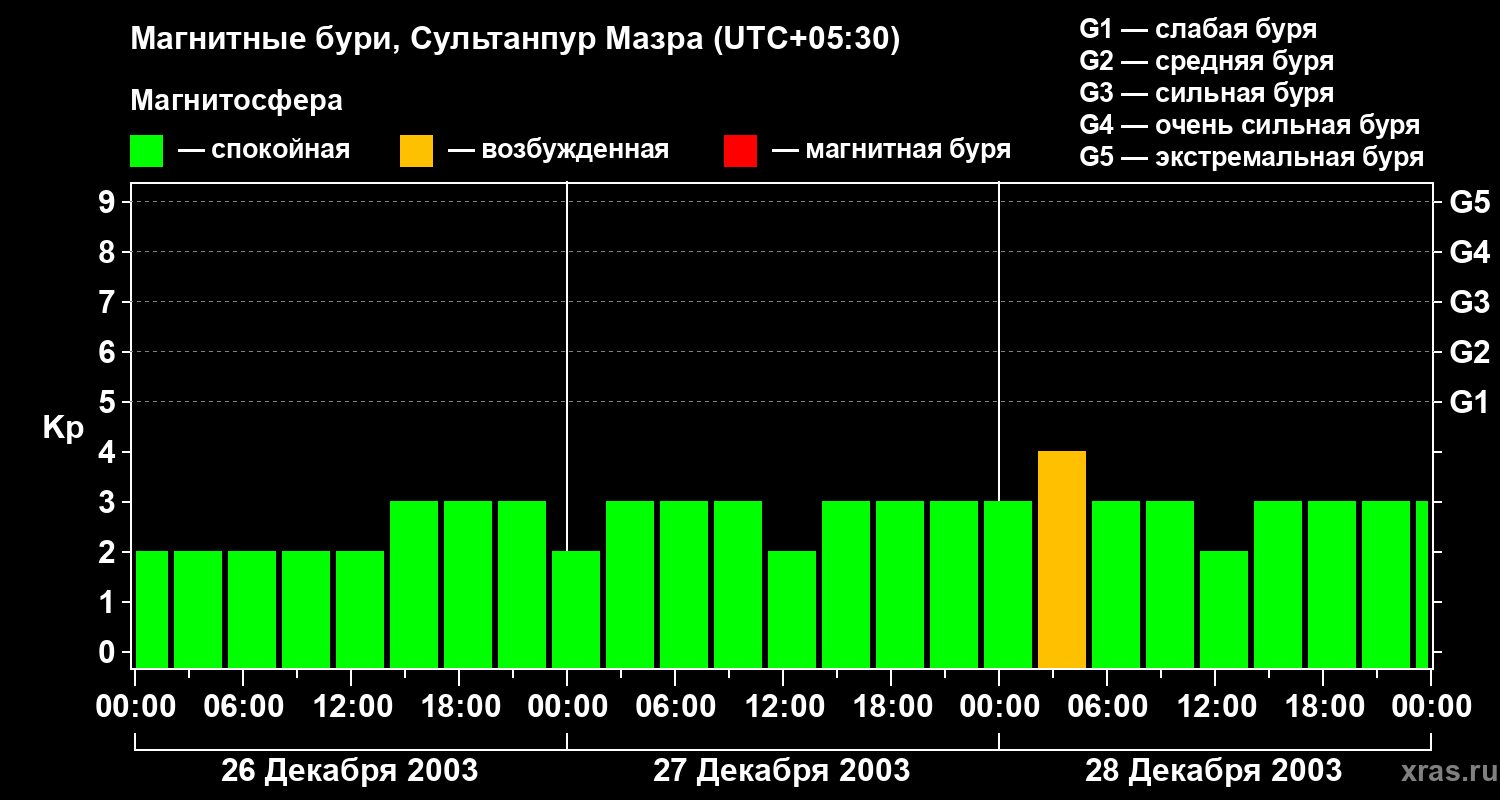The image size is (1500, 800).
Task: Click the 'Kp' axis label
Action: (x=63, y=428)
